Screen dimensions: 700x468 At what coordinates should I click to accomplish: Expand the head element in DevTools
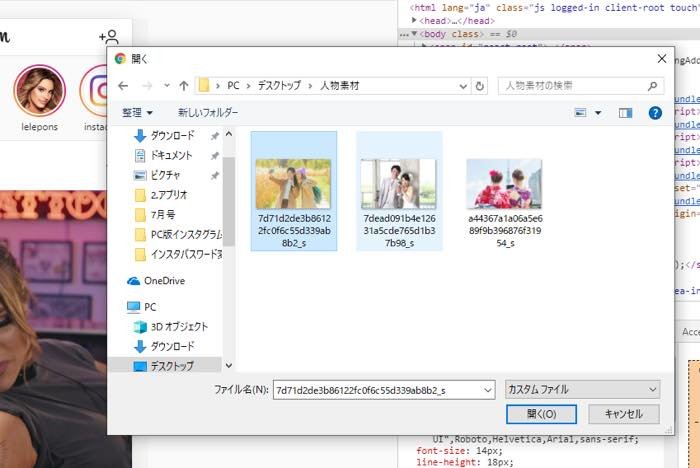414,21
